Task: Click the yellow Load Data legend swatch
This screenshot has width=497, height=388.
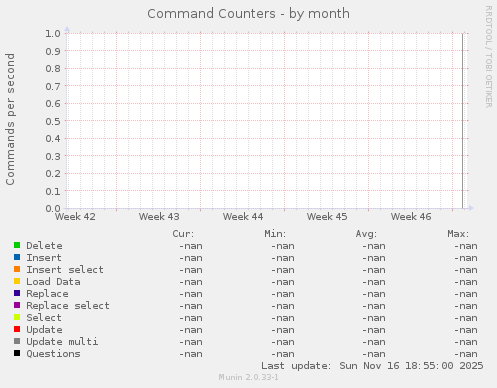Action: (17, 281)
